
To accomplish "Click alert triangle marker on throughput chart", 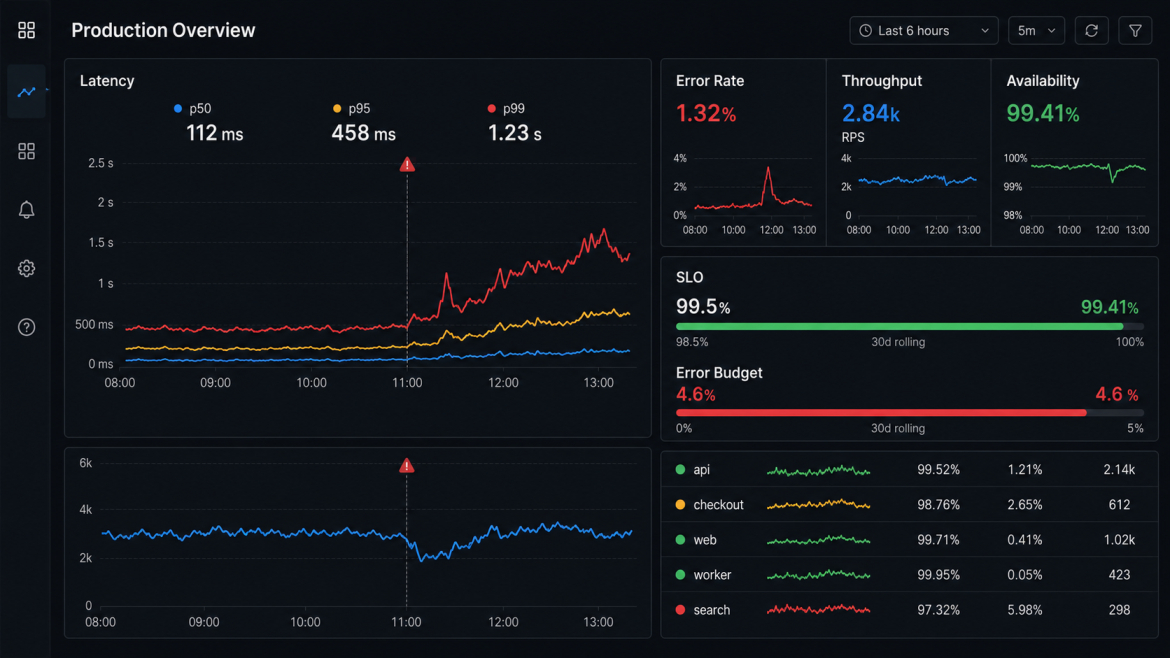I will (x=406, y=466).
